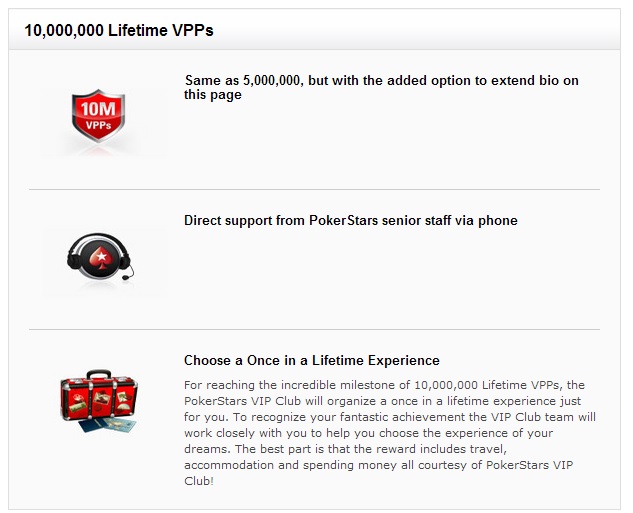
Task: Click the 'Club!' word ending the paragraph
Action: 199,481
